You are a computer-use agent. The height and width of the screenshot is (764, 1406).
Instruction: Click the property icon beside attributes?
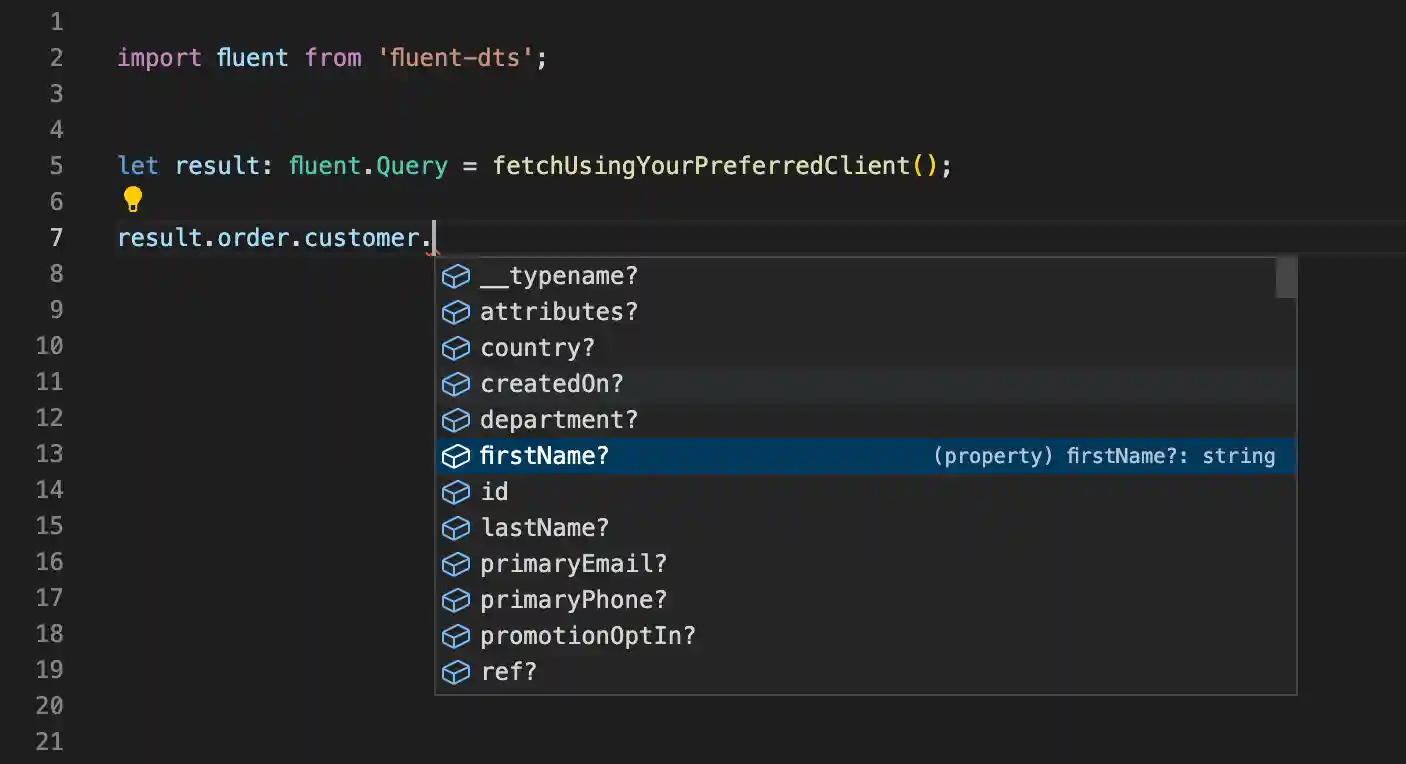click(x=455, y=312)
